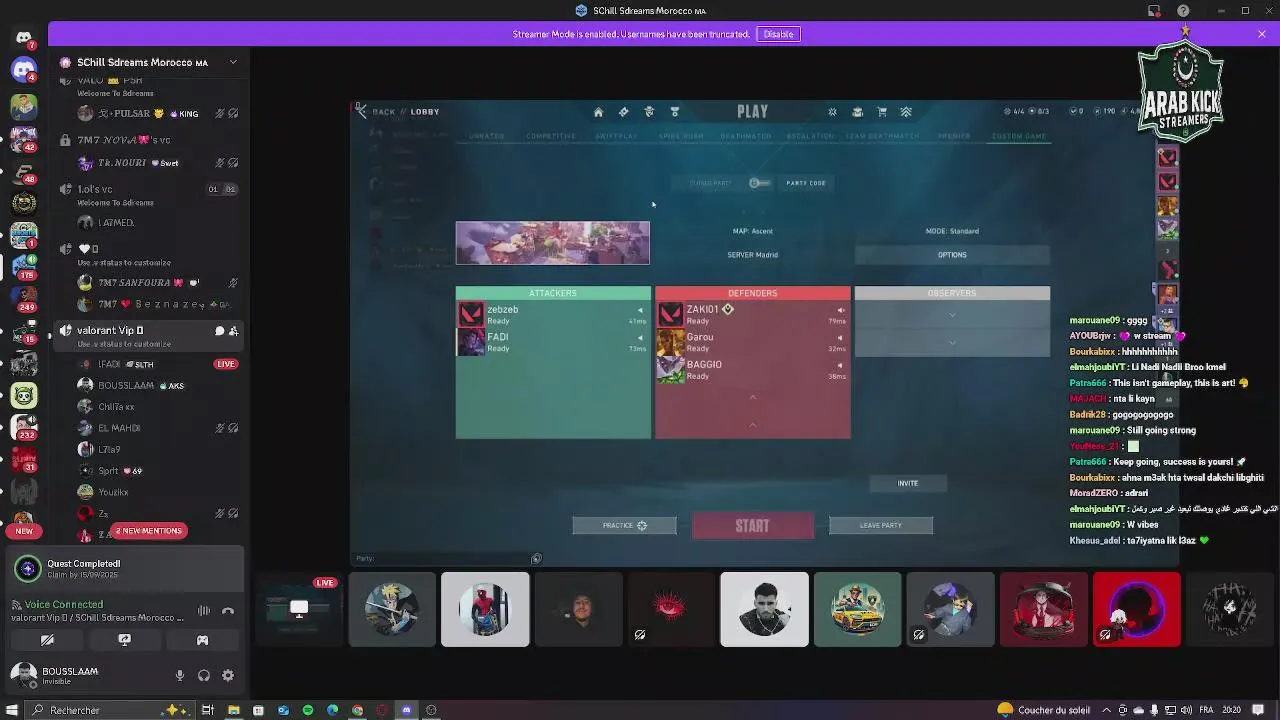Open Discord help question mark icon
1280x720 pixels.
pos(1184,11)
